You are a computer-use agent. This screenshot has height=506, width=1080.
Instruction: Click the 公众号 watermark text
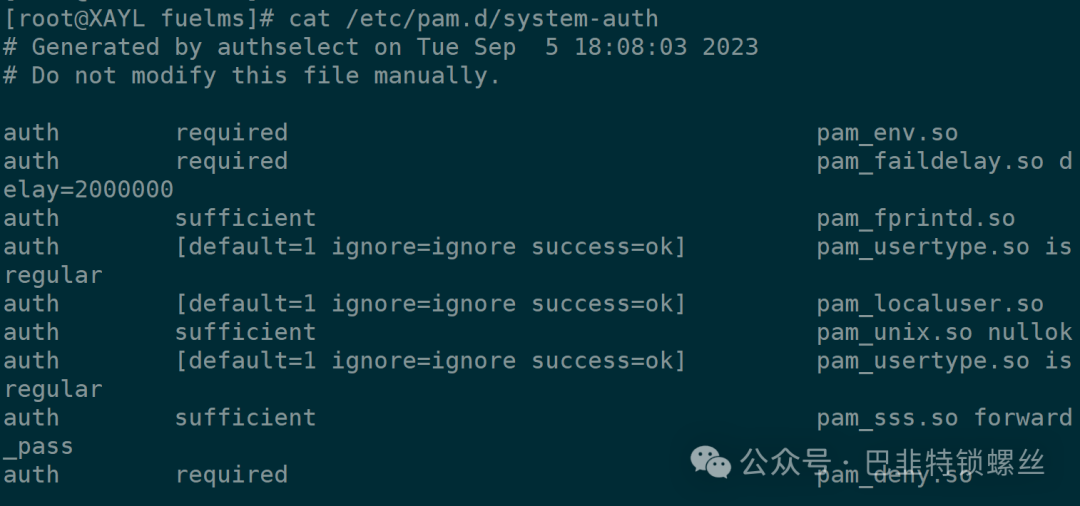[785, 462]
